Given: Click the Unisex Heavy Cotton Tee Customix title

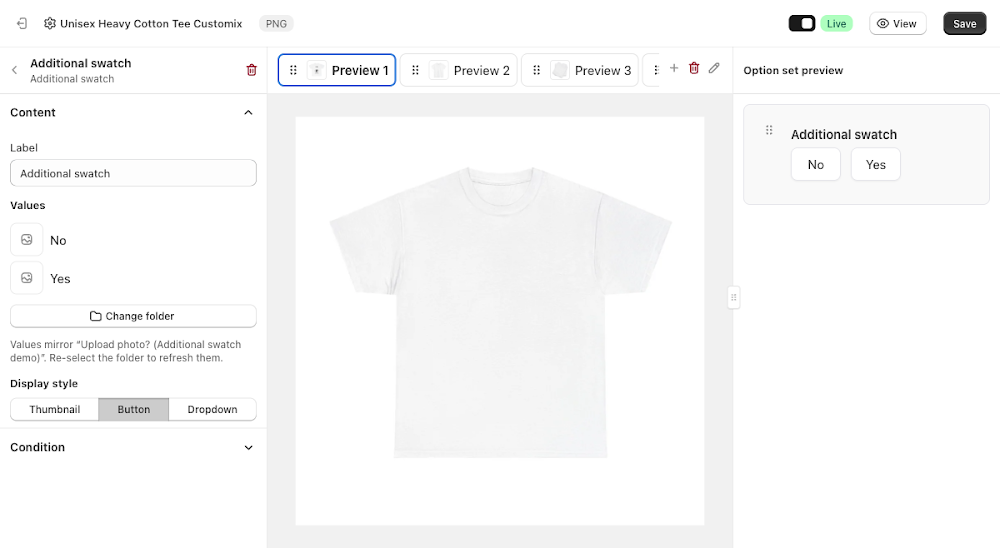Looking at the screenshot, I should point(151,24).
